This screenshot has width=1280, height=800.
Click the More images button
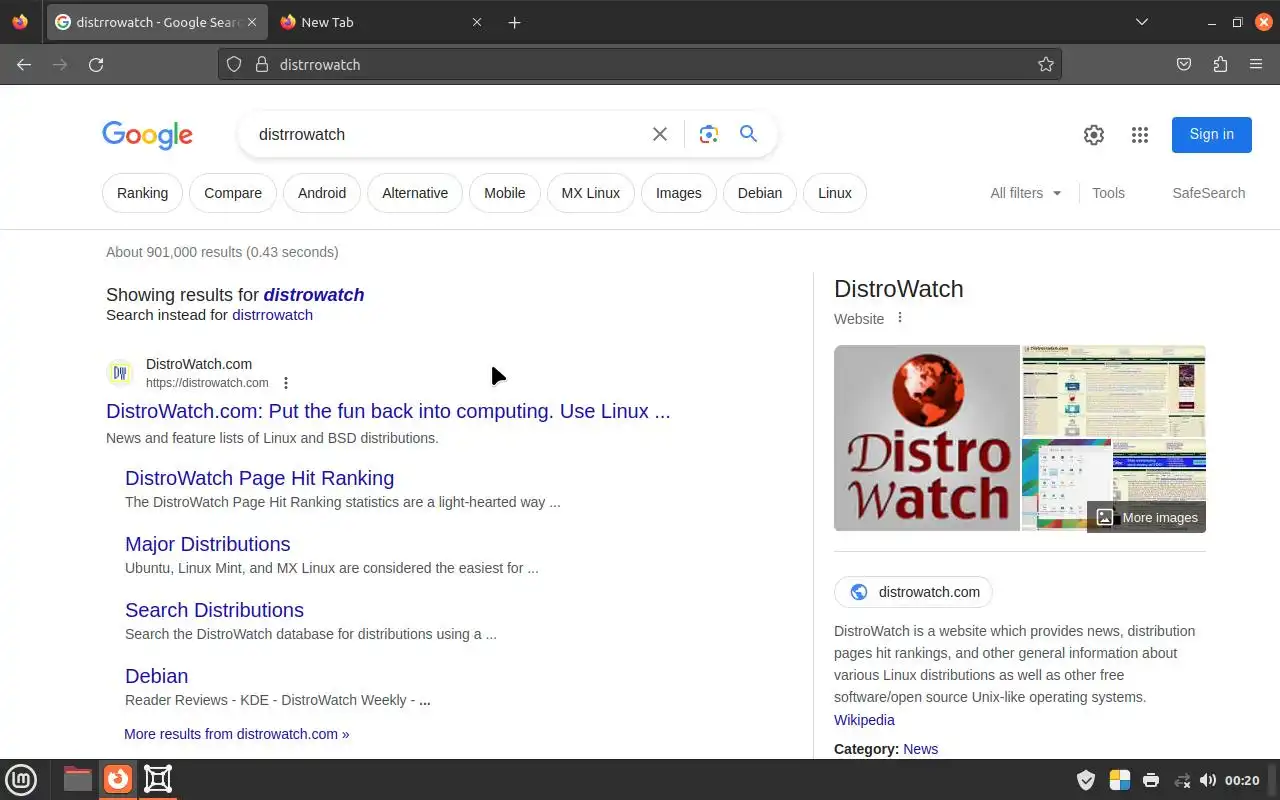coord(1146,517)
